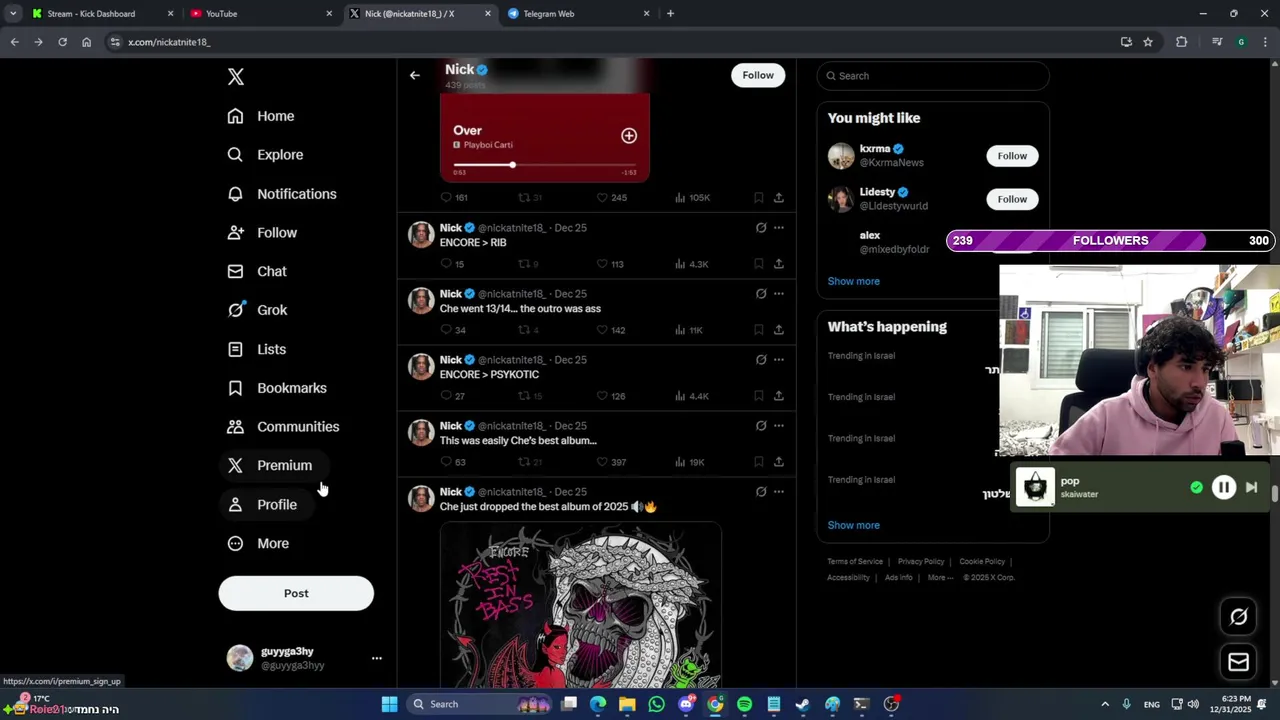Image resolution: width=1280 pixels, height=720 pixels.
Task: Click the white Post button
Action: [x=296, y=593]
